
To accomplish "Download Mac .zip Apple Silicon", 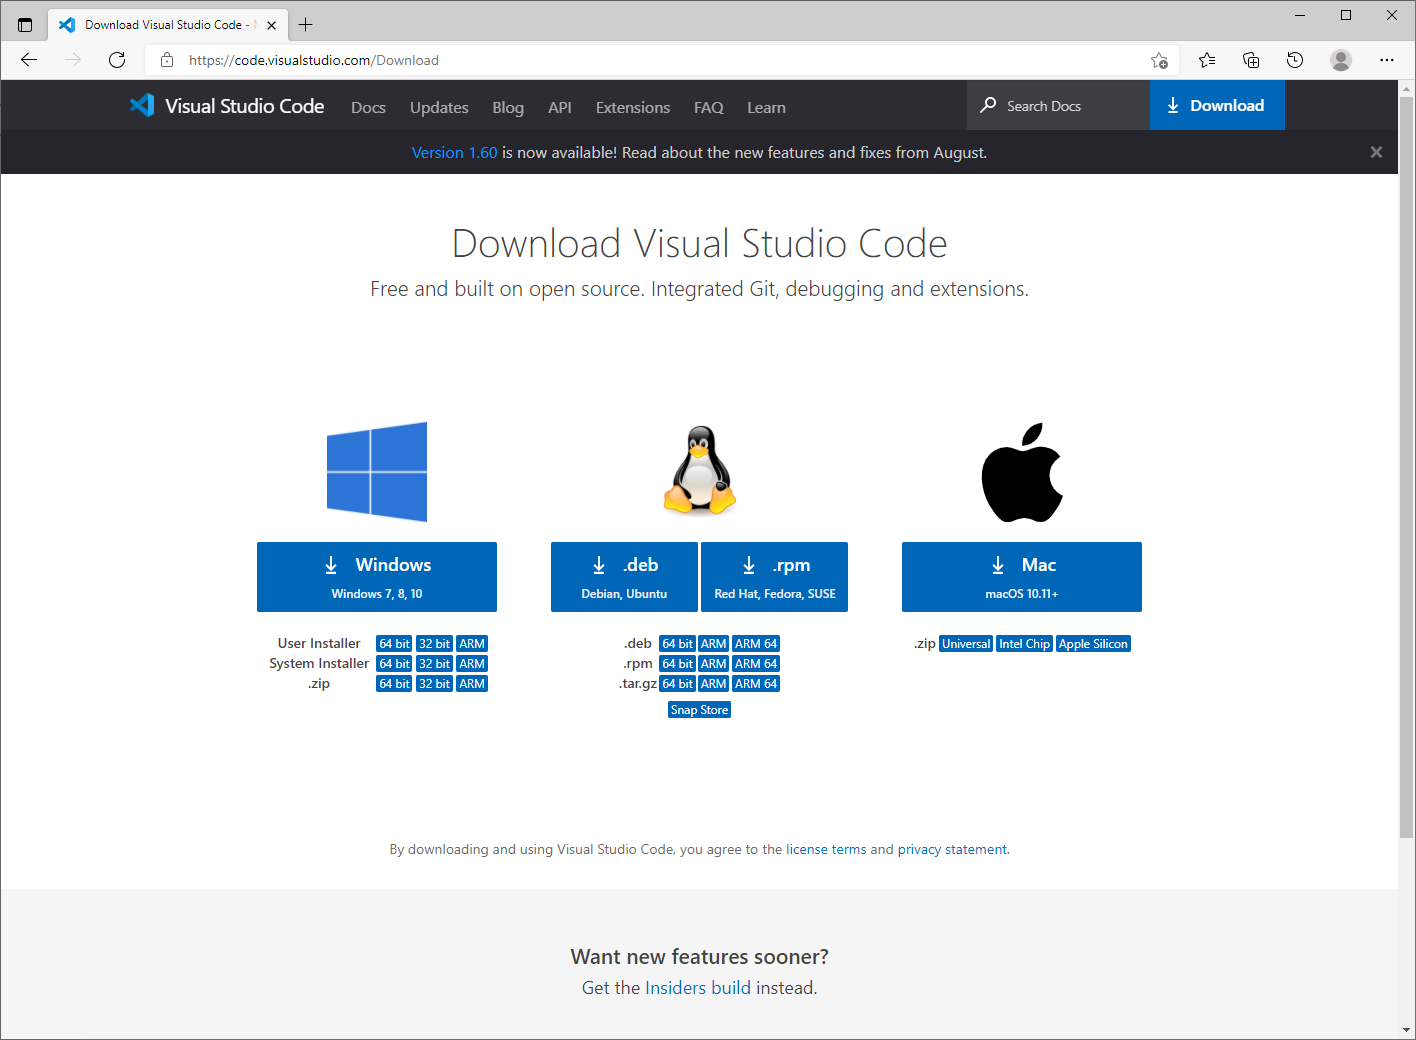I will pyautogui.click(x=1093, y=644).
